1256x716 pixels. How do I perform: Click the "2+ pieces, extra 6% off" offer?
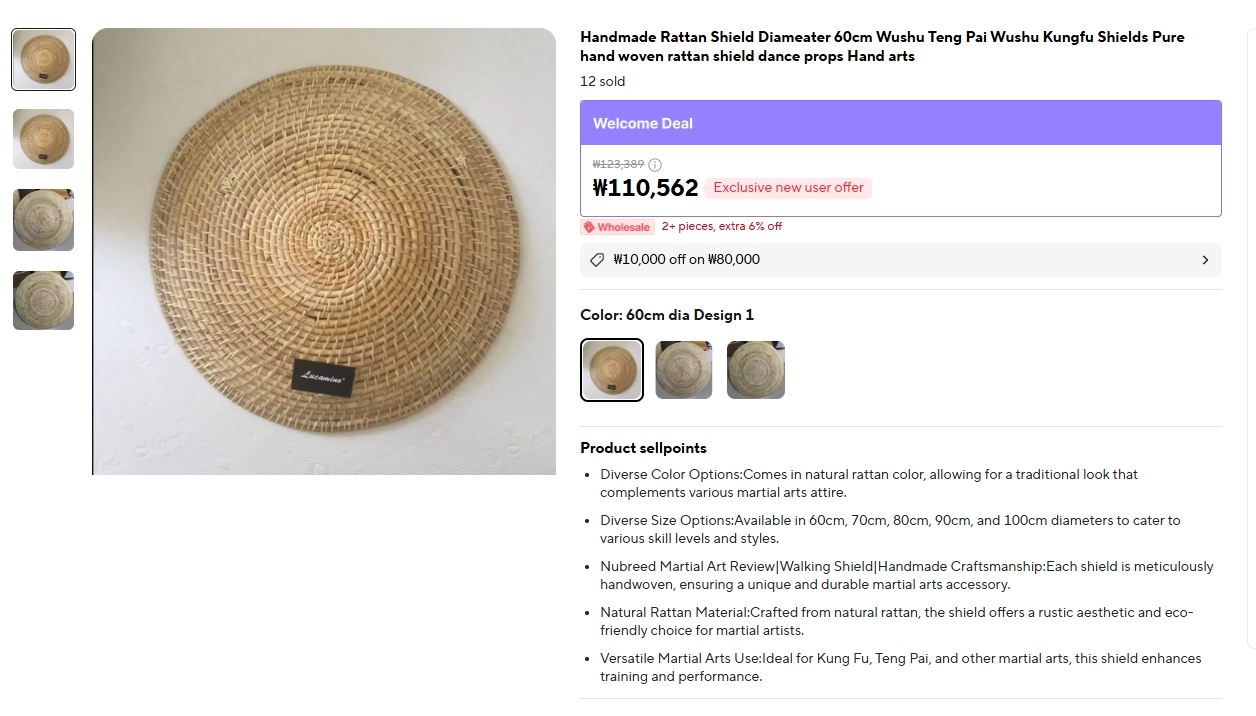click(722, 227)
